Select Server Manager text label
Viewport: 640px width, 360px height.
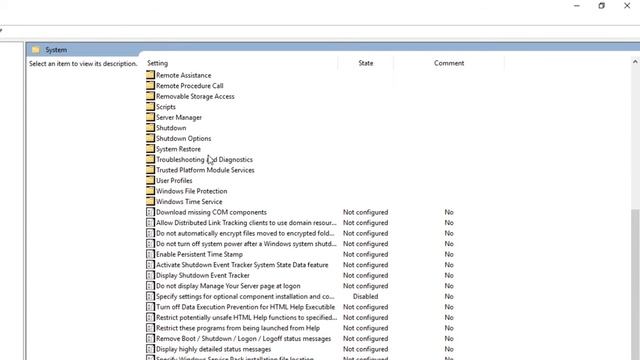pos(179,118)
